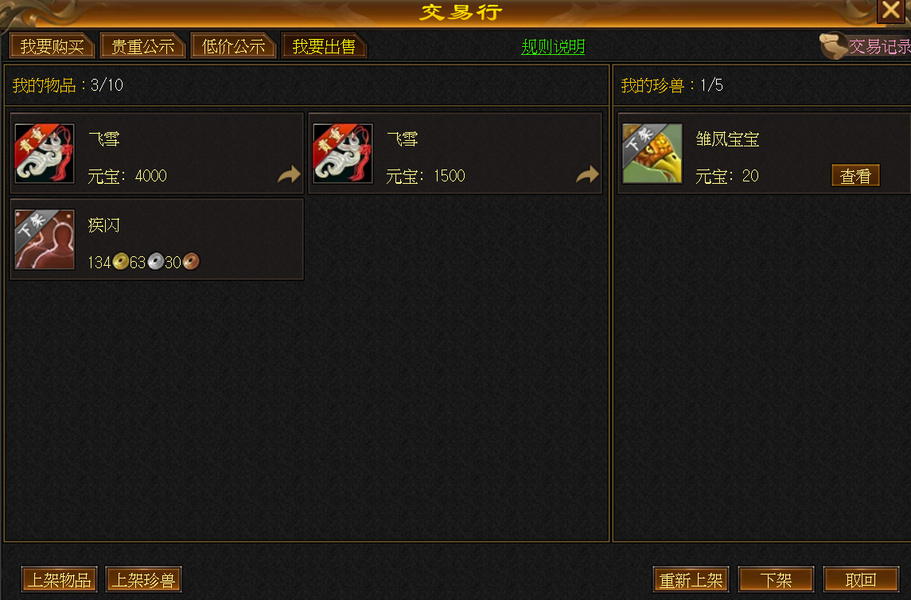This screenshot has width=911, height=600.
Task: Click the 下架 button
Action: [776, 580]
